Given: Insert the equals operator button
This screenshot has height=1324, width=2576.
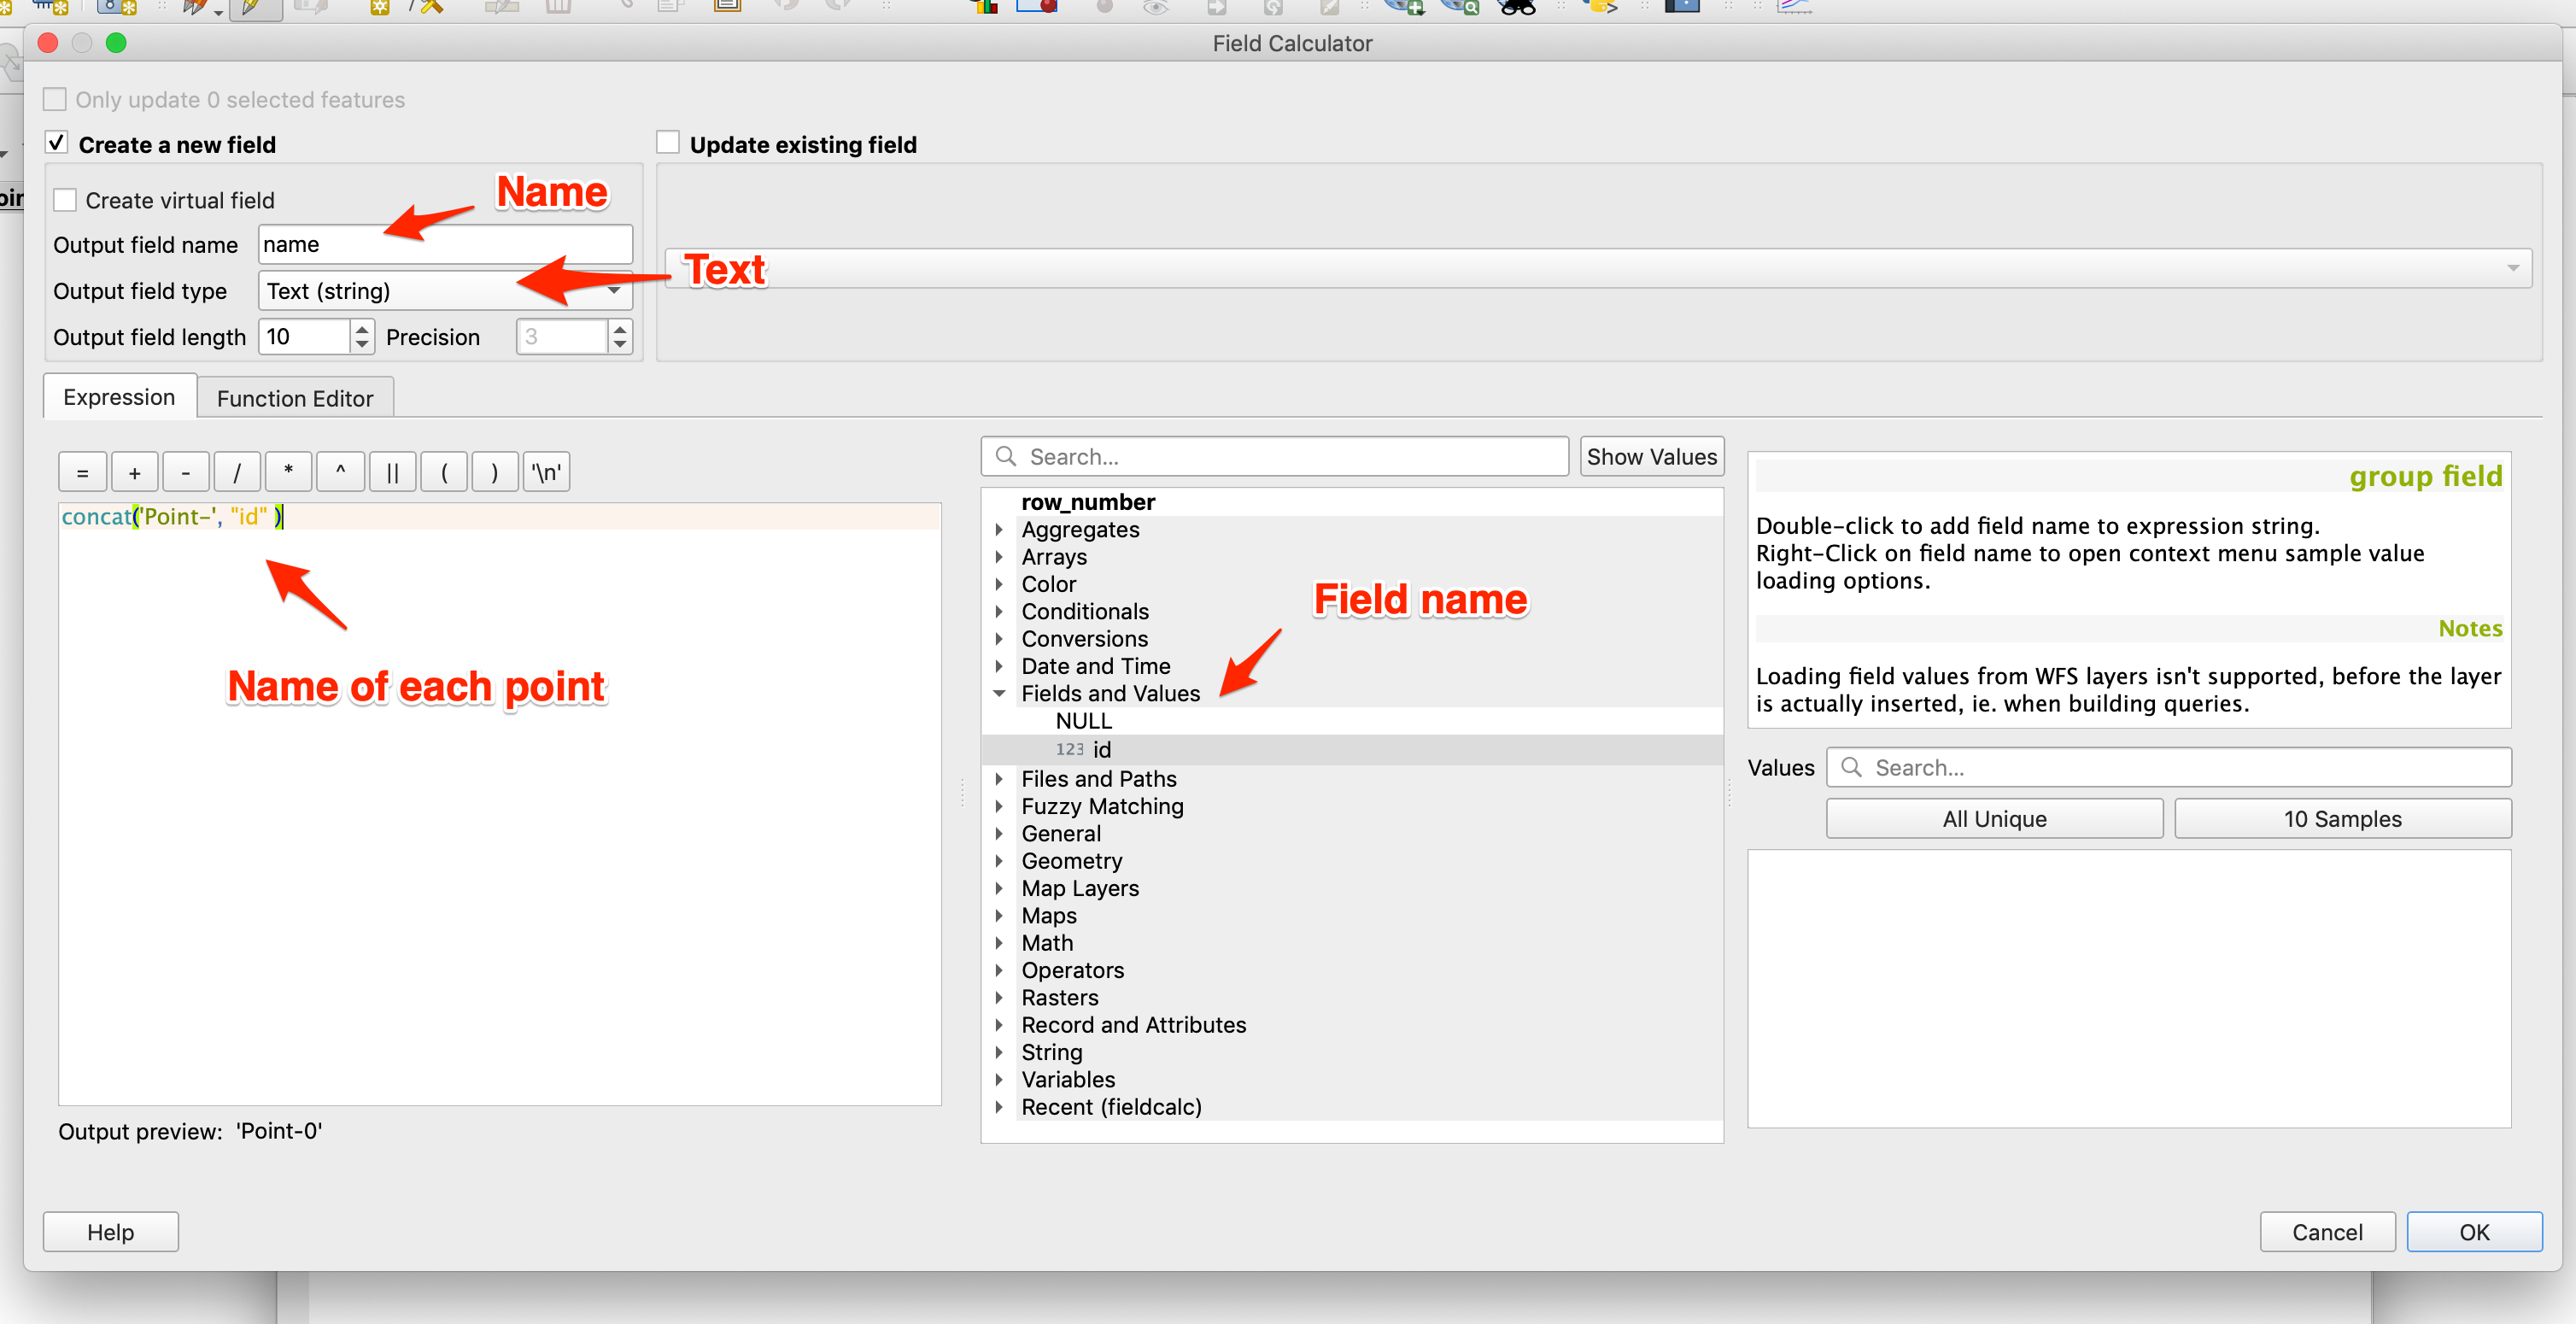Looking at the screenshot, I should pos(83,472).
